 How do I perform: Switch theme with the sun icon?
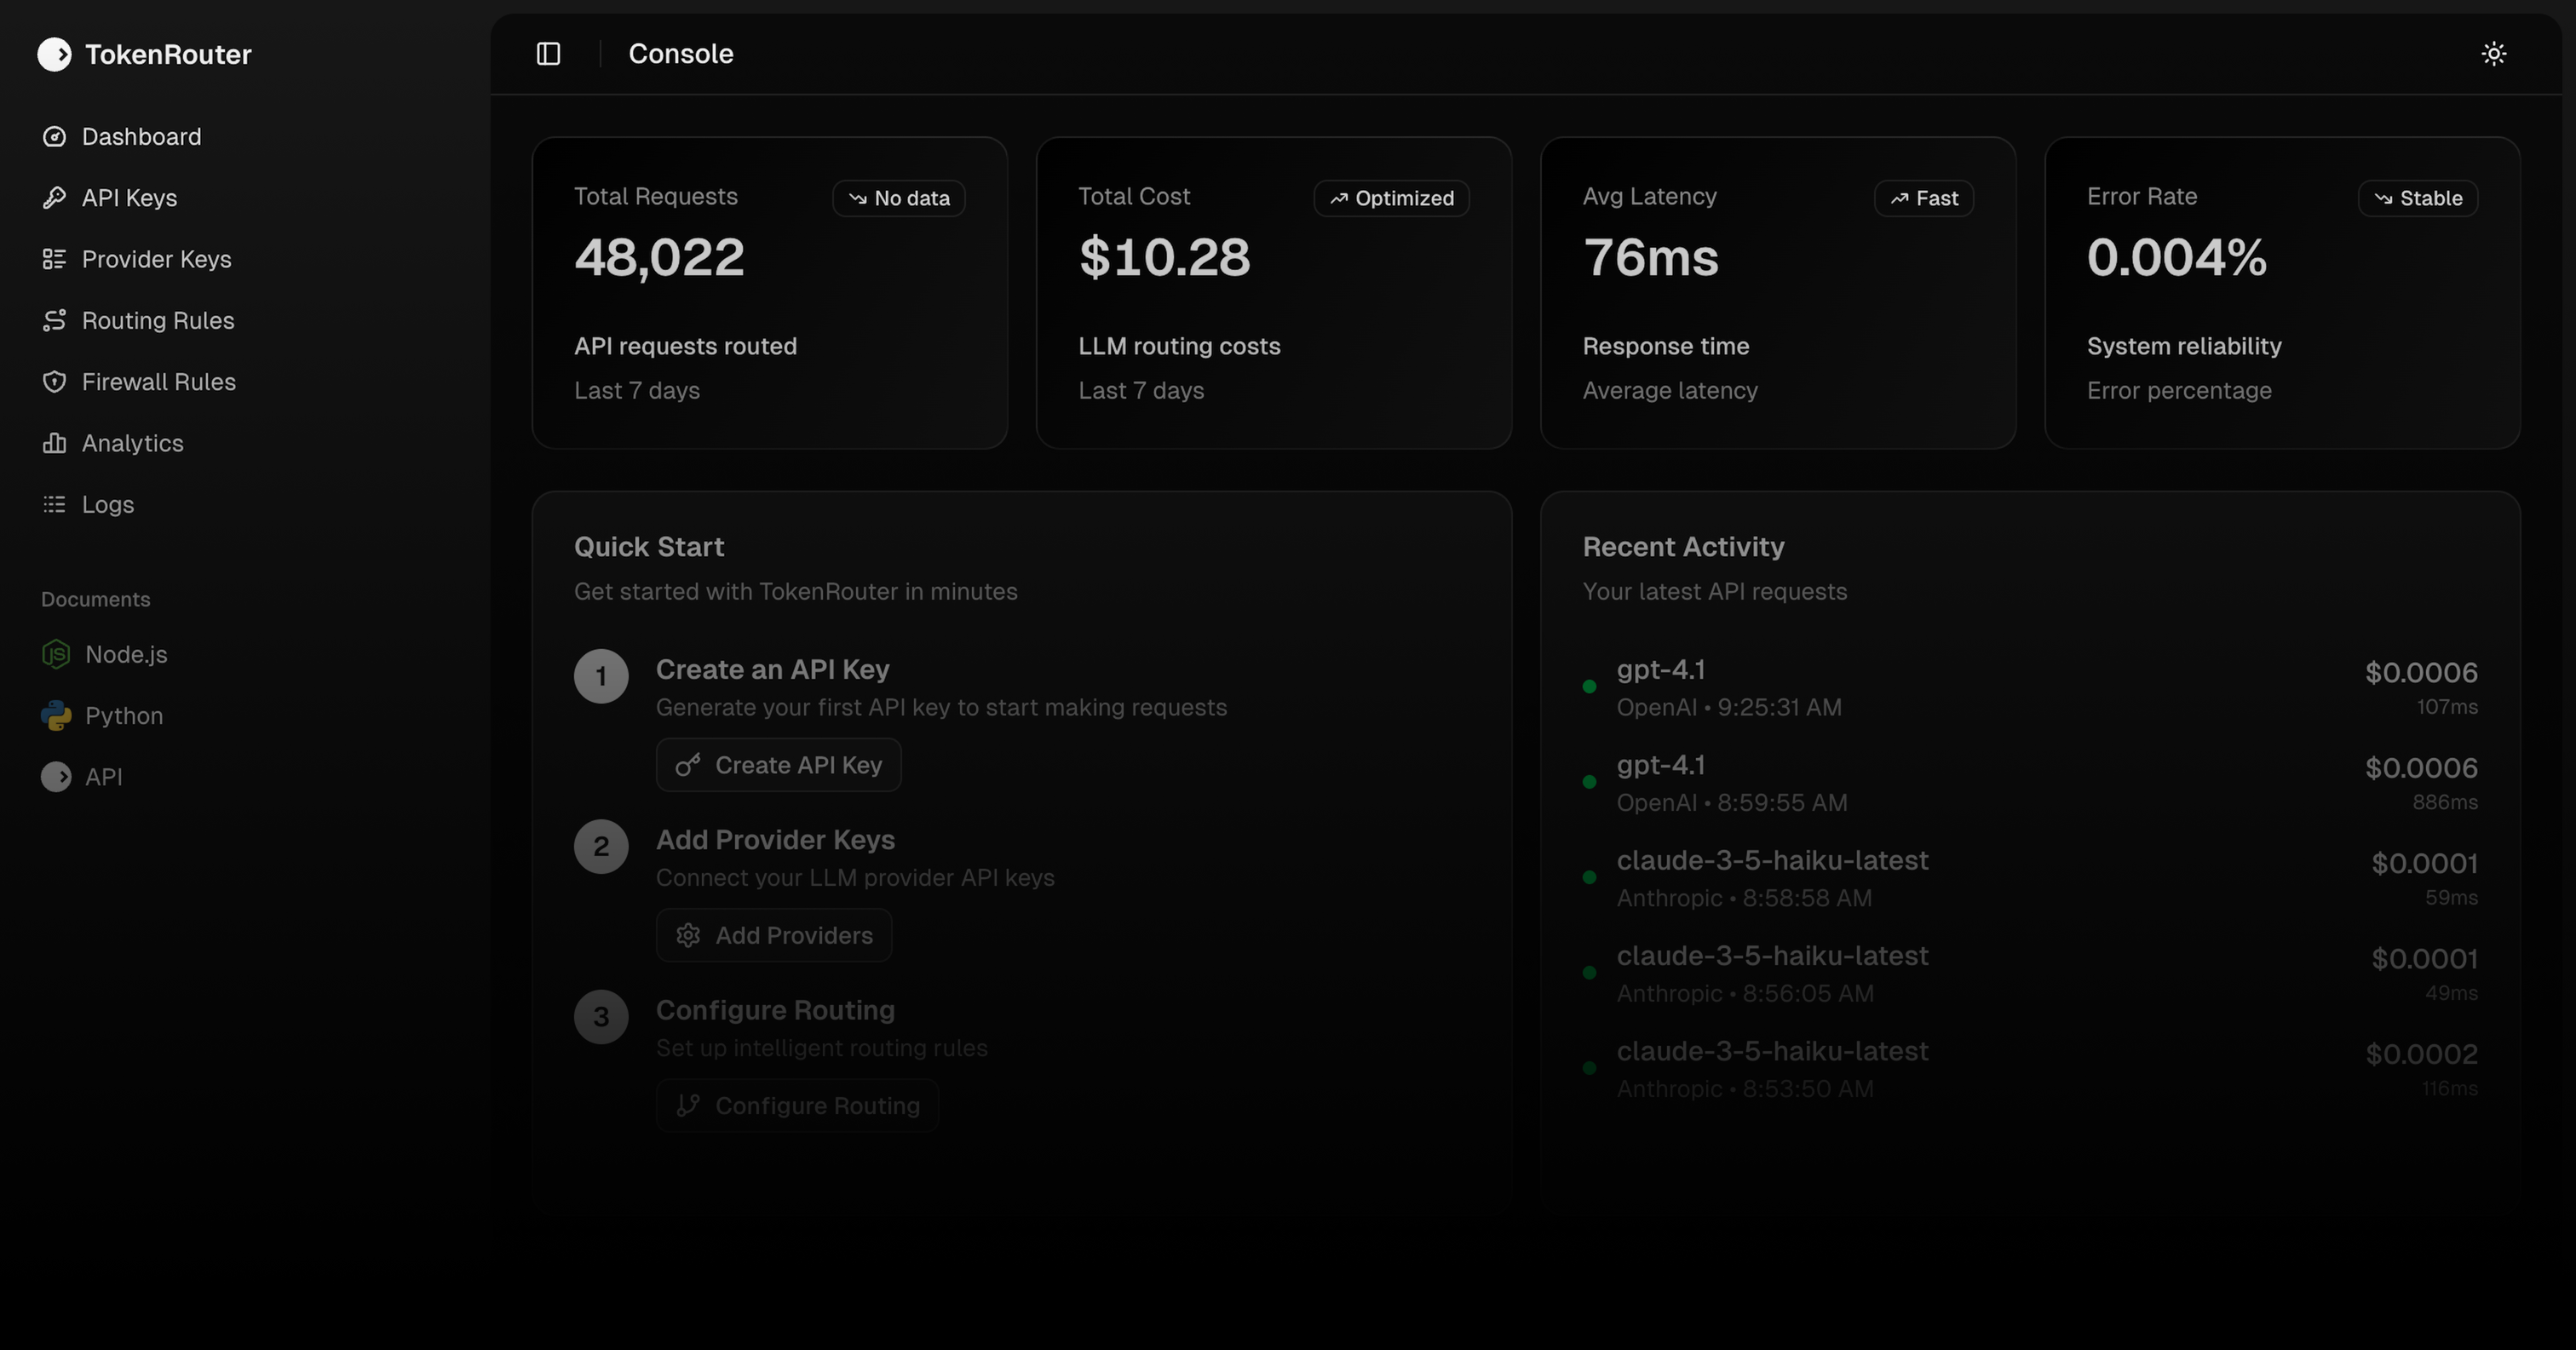click(2493, 53)
